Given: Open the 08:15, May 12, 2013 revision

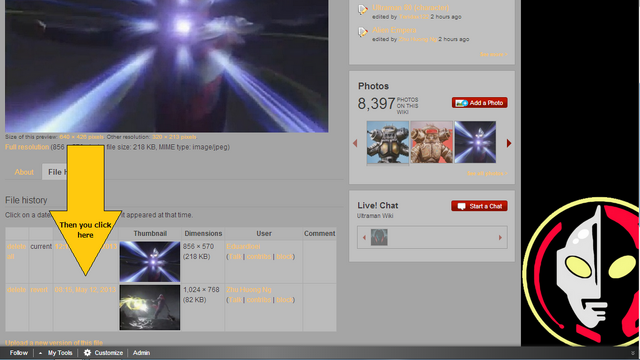Looking at the screenshot, I should 85,290.
